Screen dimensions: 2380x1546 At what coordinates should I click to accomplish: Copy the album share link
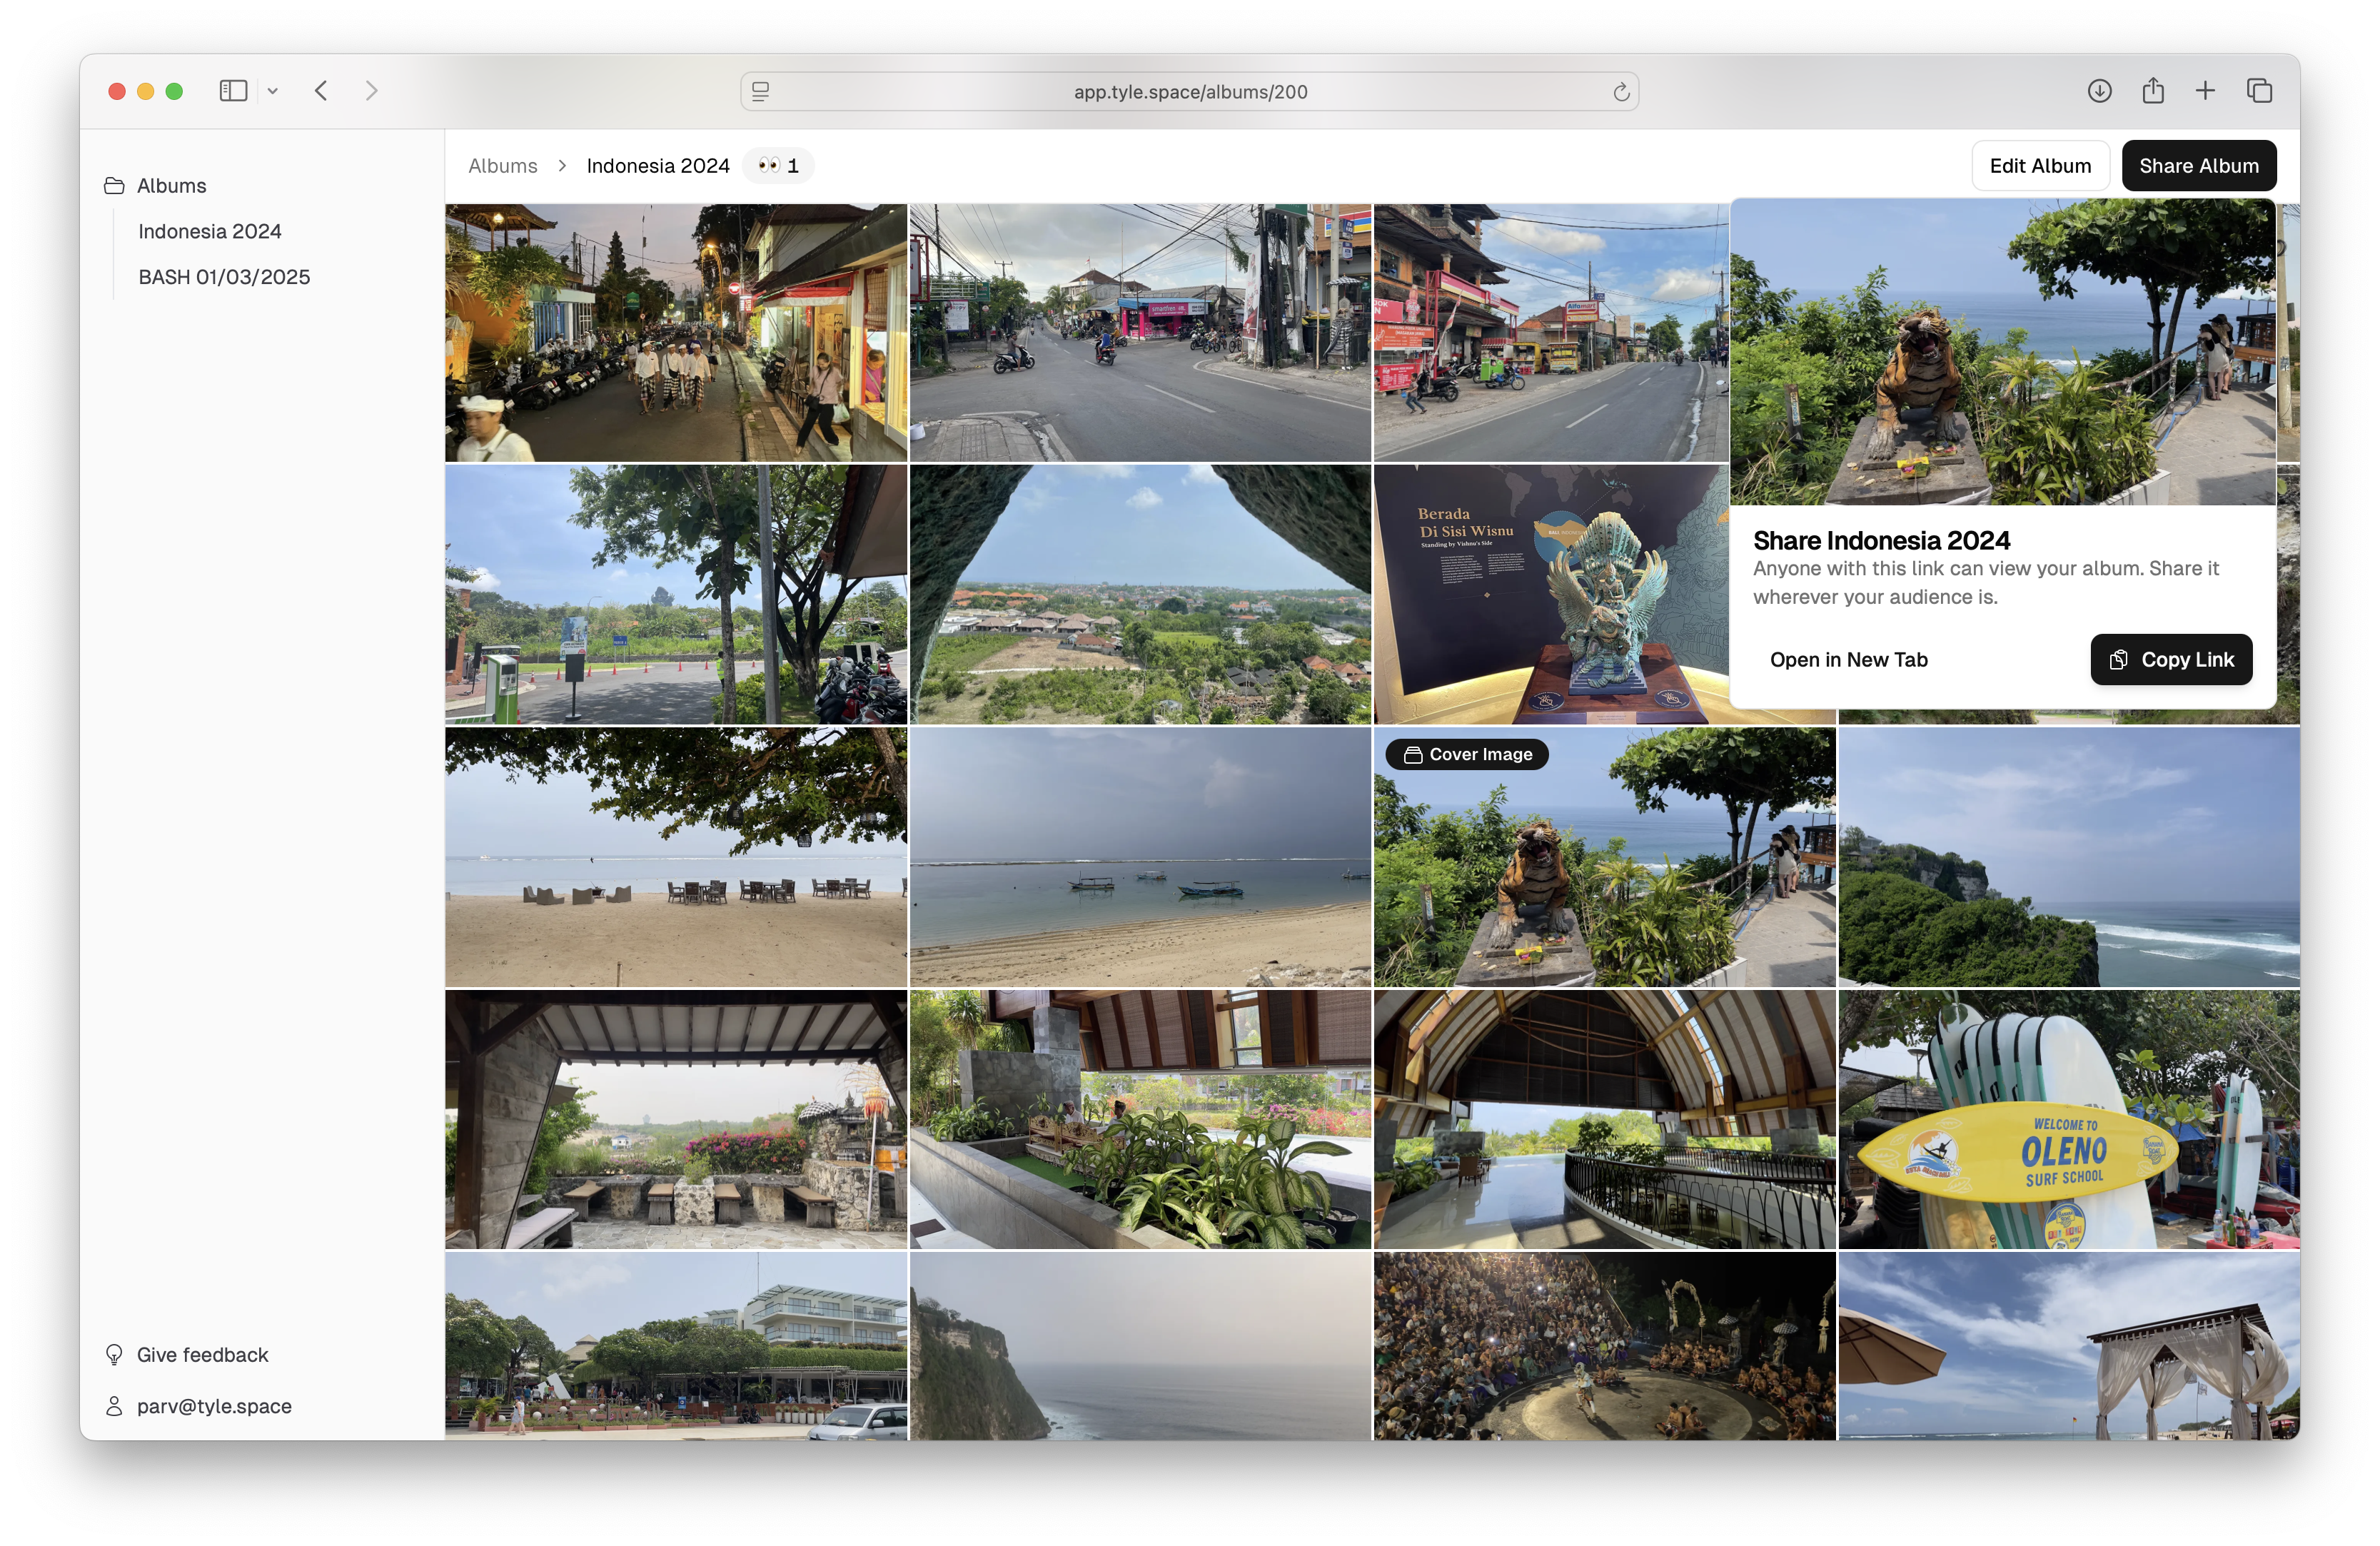2171,660
